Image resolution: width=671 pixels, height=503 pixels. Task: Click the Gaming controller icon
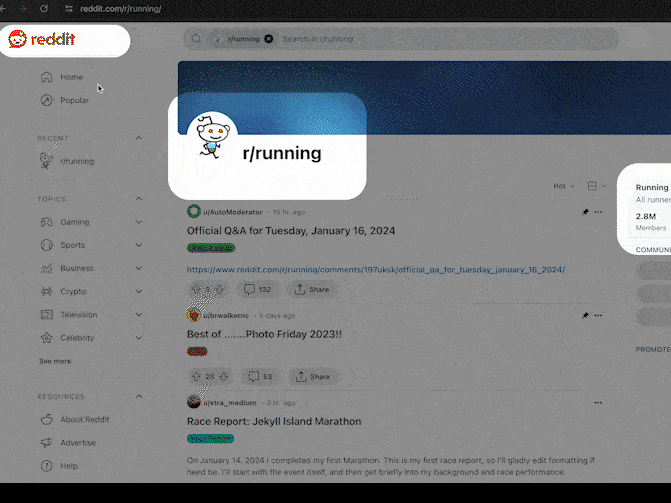point(47,222)
